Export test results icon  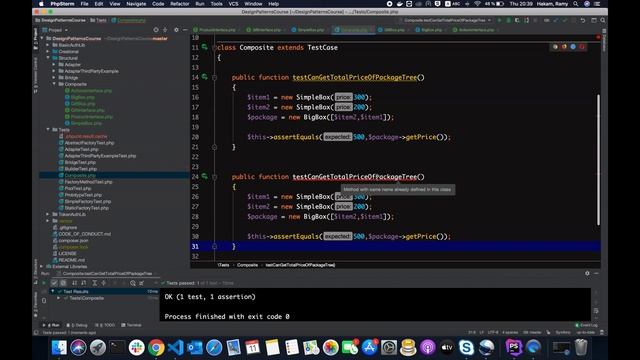pos(142,283)
